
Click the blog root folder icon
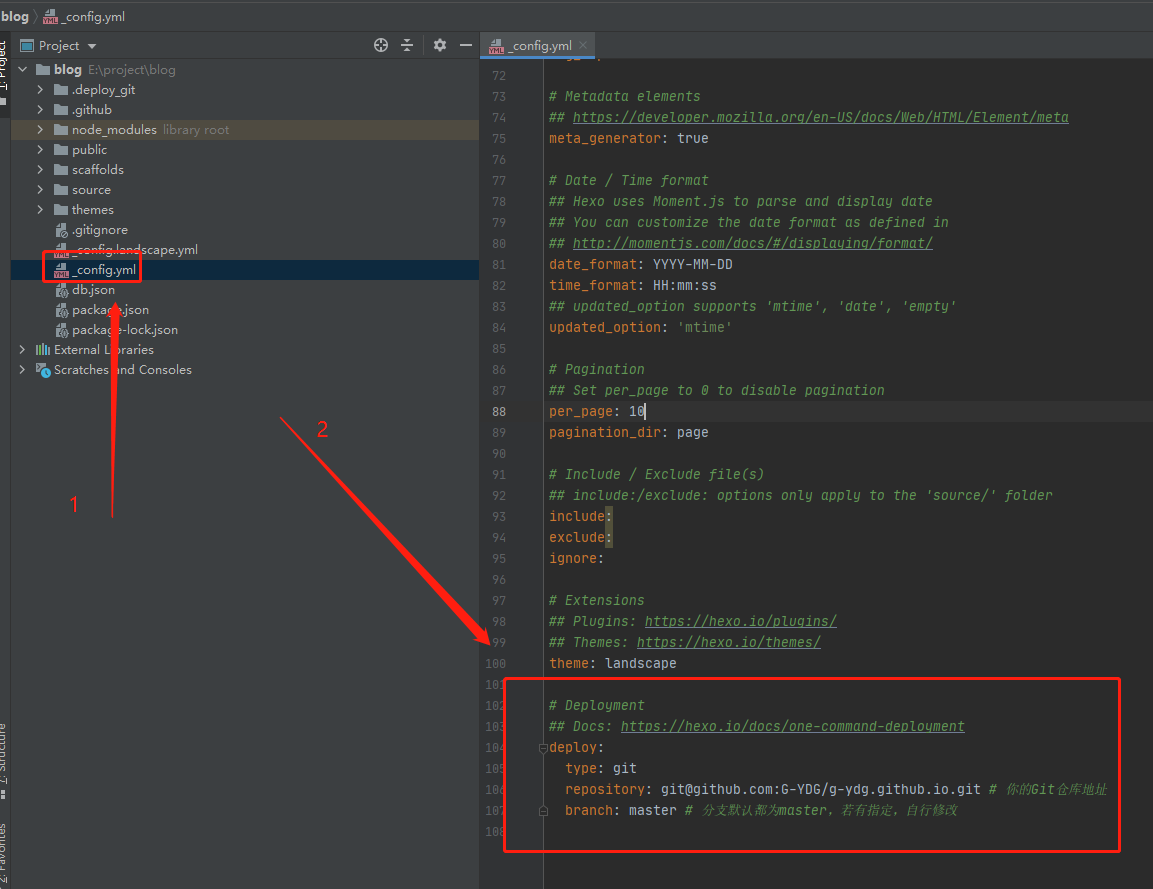click(x=43, y=69)
